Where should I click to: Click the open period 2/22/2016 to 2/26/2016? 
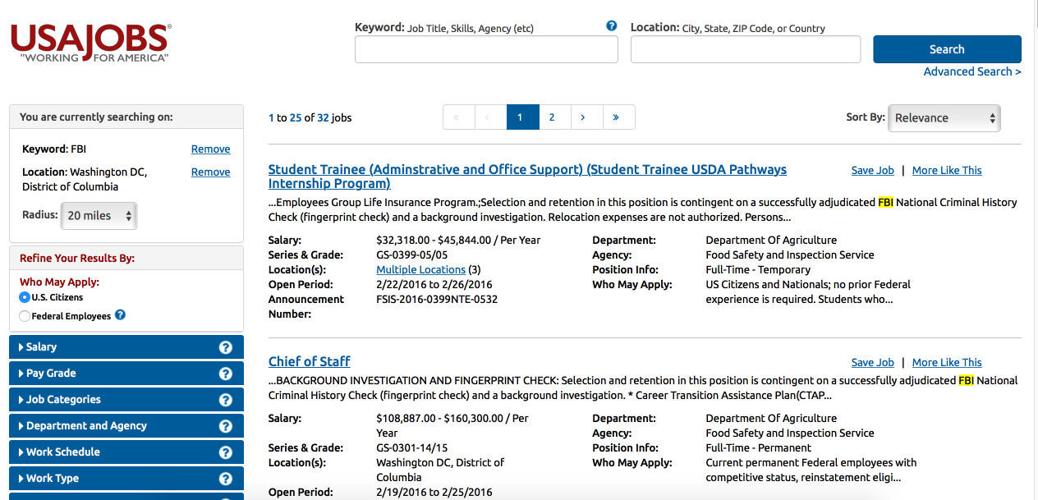click(434, 285)
